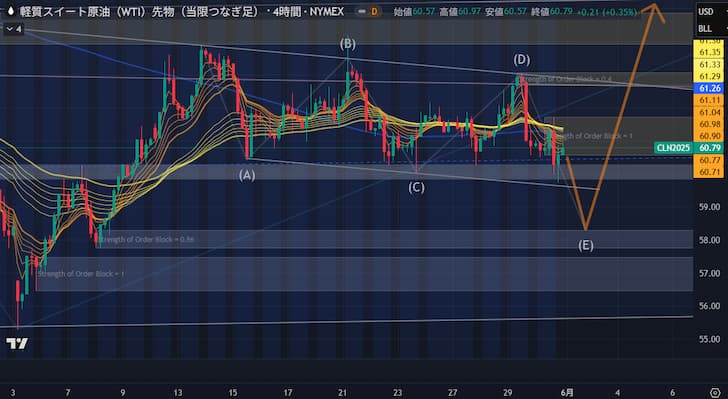Select the (C) wave label on chart
Screen dimensions: 728x399
point(416,188)
